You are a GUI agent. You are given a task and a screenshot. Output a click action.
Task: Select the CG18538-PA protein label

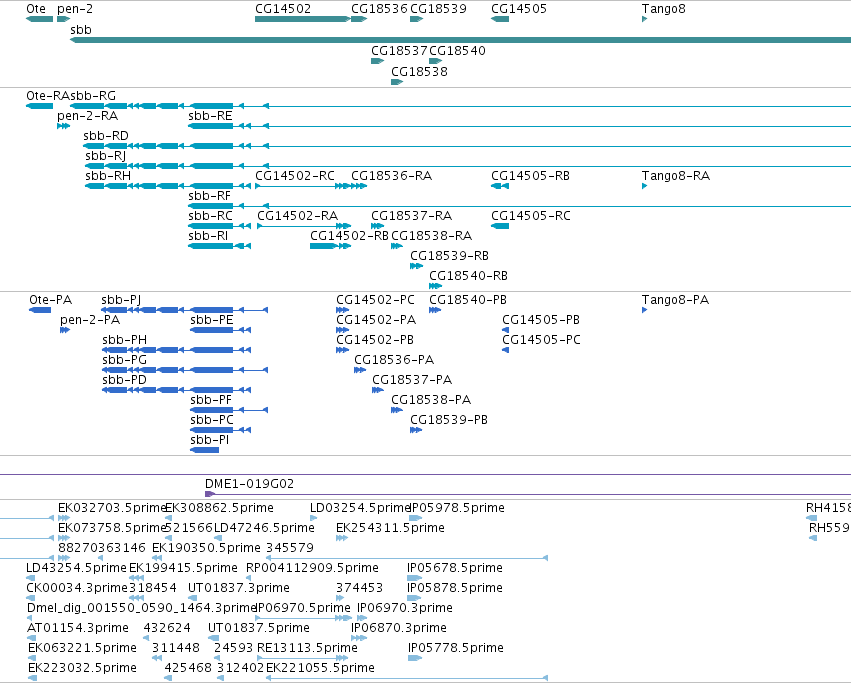coord(431,400)
